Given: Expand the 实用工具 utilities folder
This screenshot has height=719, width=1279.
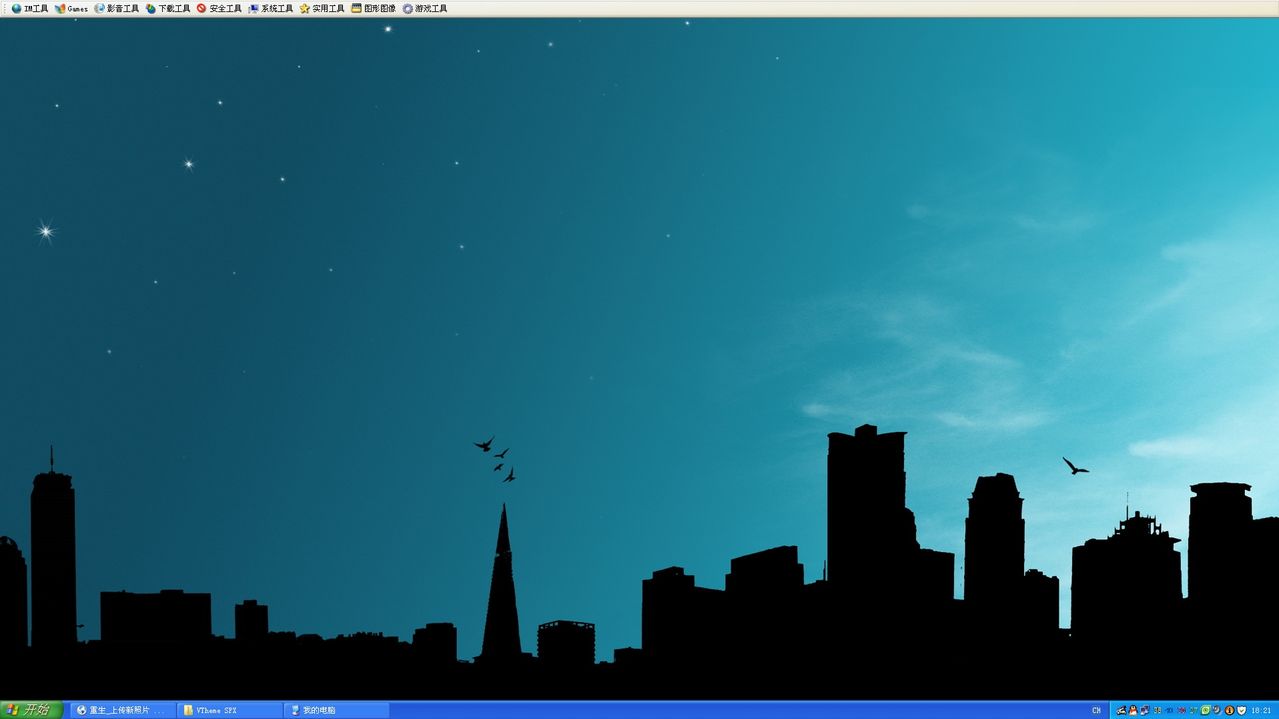Looking at the screenshot, I should coord(322,8).
